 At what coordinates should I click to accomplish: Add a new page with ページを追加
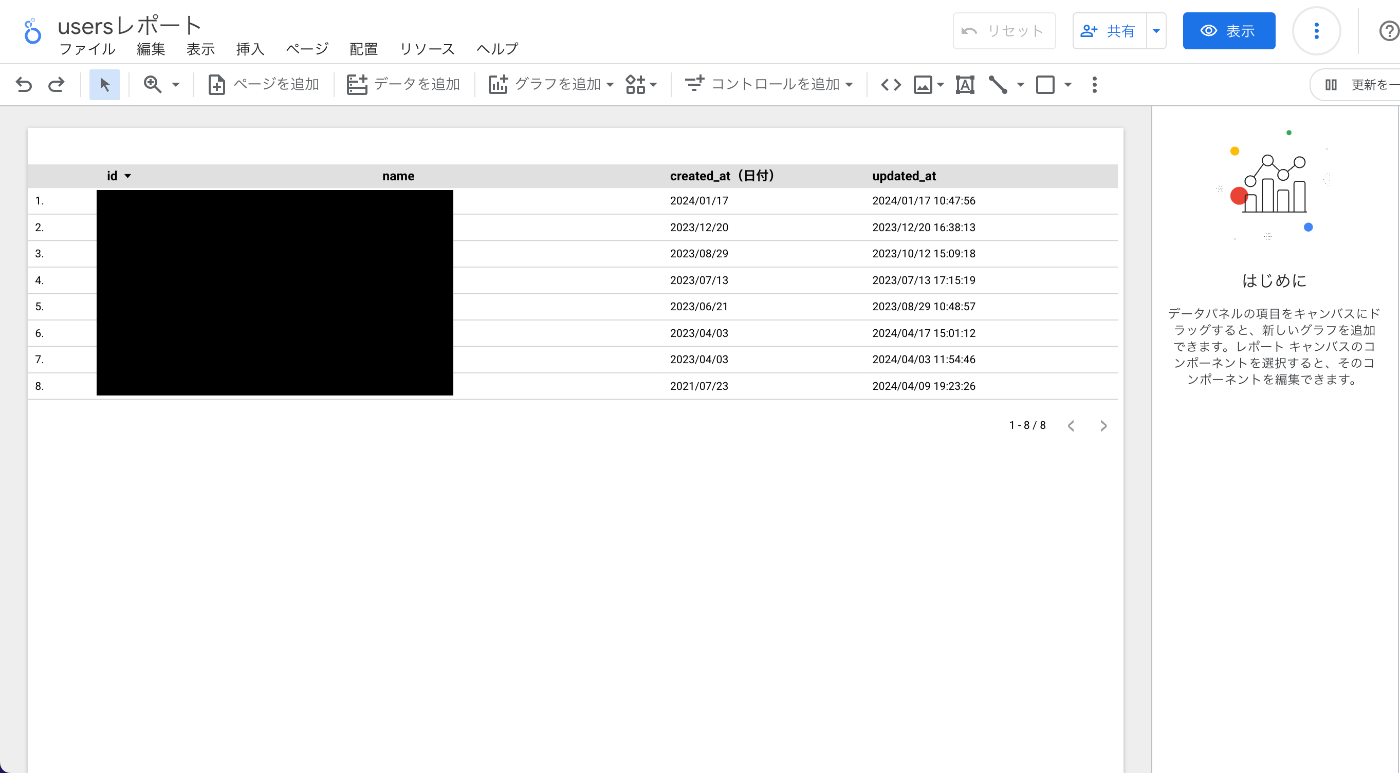(263, 85)
